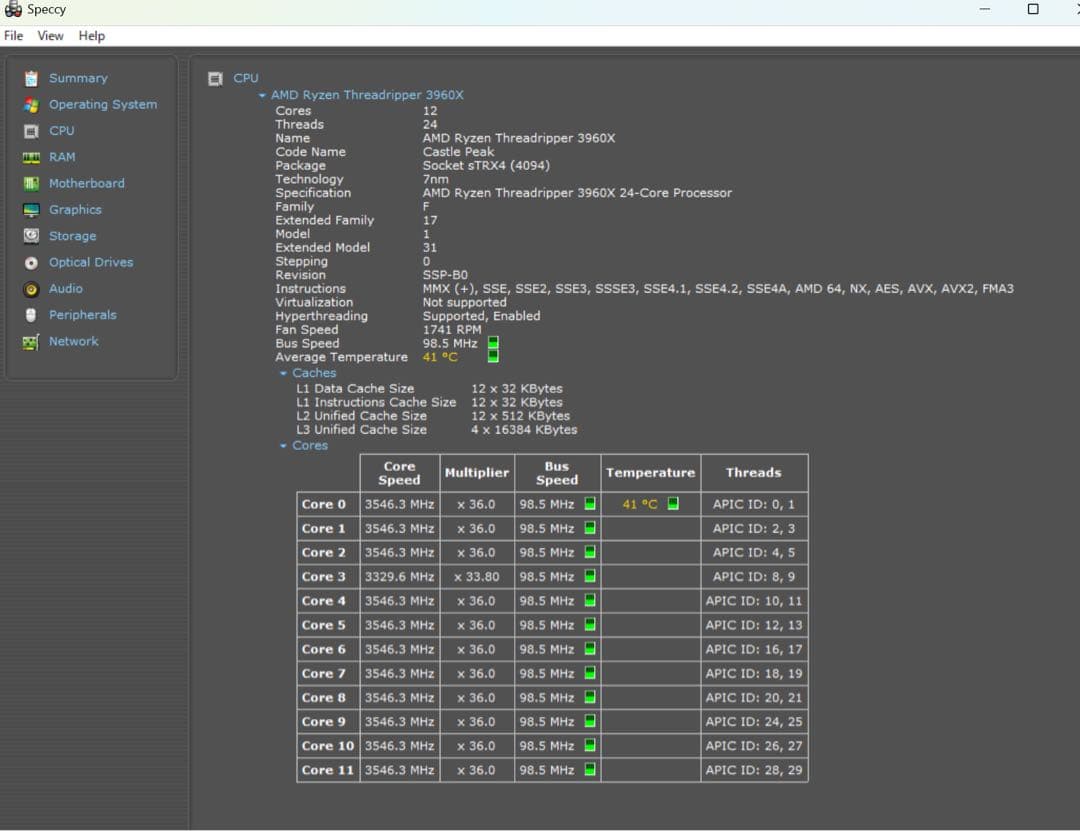Viewport: 1080px width, 831px height.
Task: Click Core 10 bus speed graph icon
Action: (x=590, y=746)
